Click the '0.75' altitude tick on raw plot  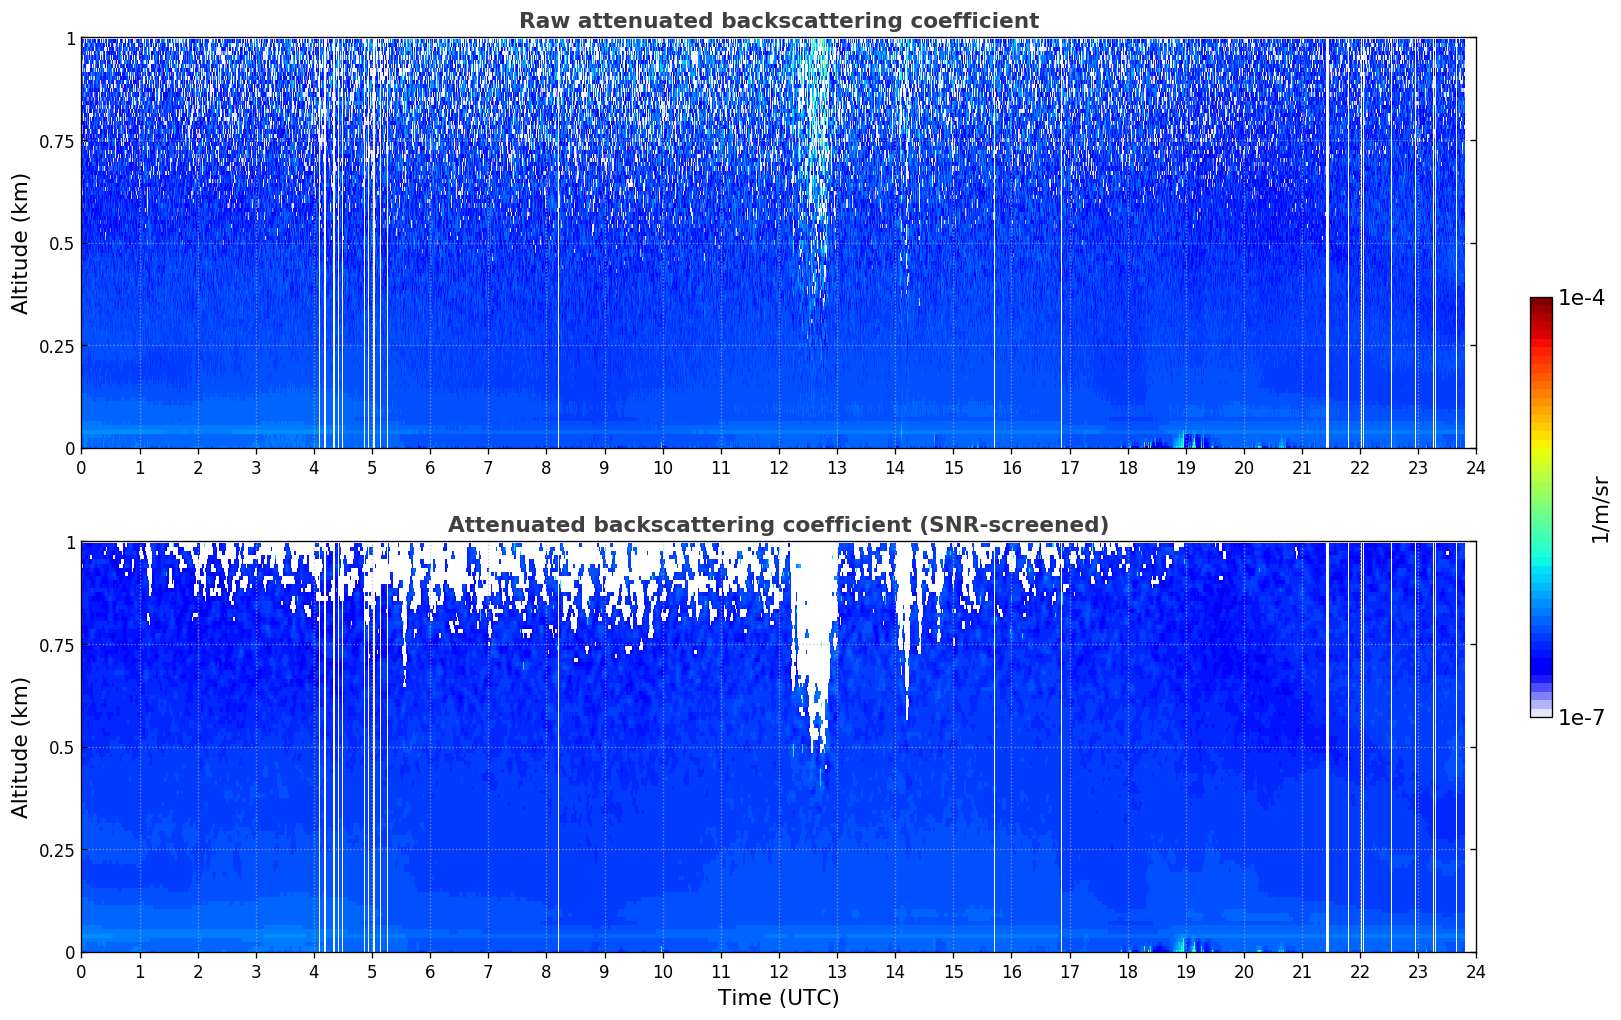click(x=57, y=141)
